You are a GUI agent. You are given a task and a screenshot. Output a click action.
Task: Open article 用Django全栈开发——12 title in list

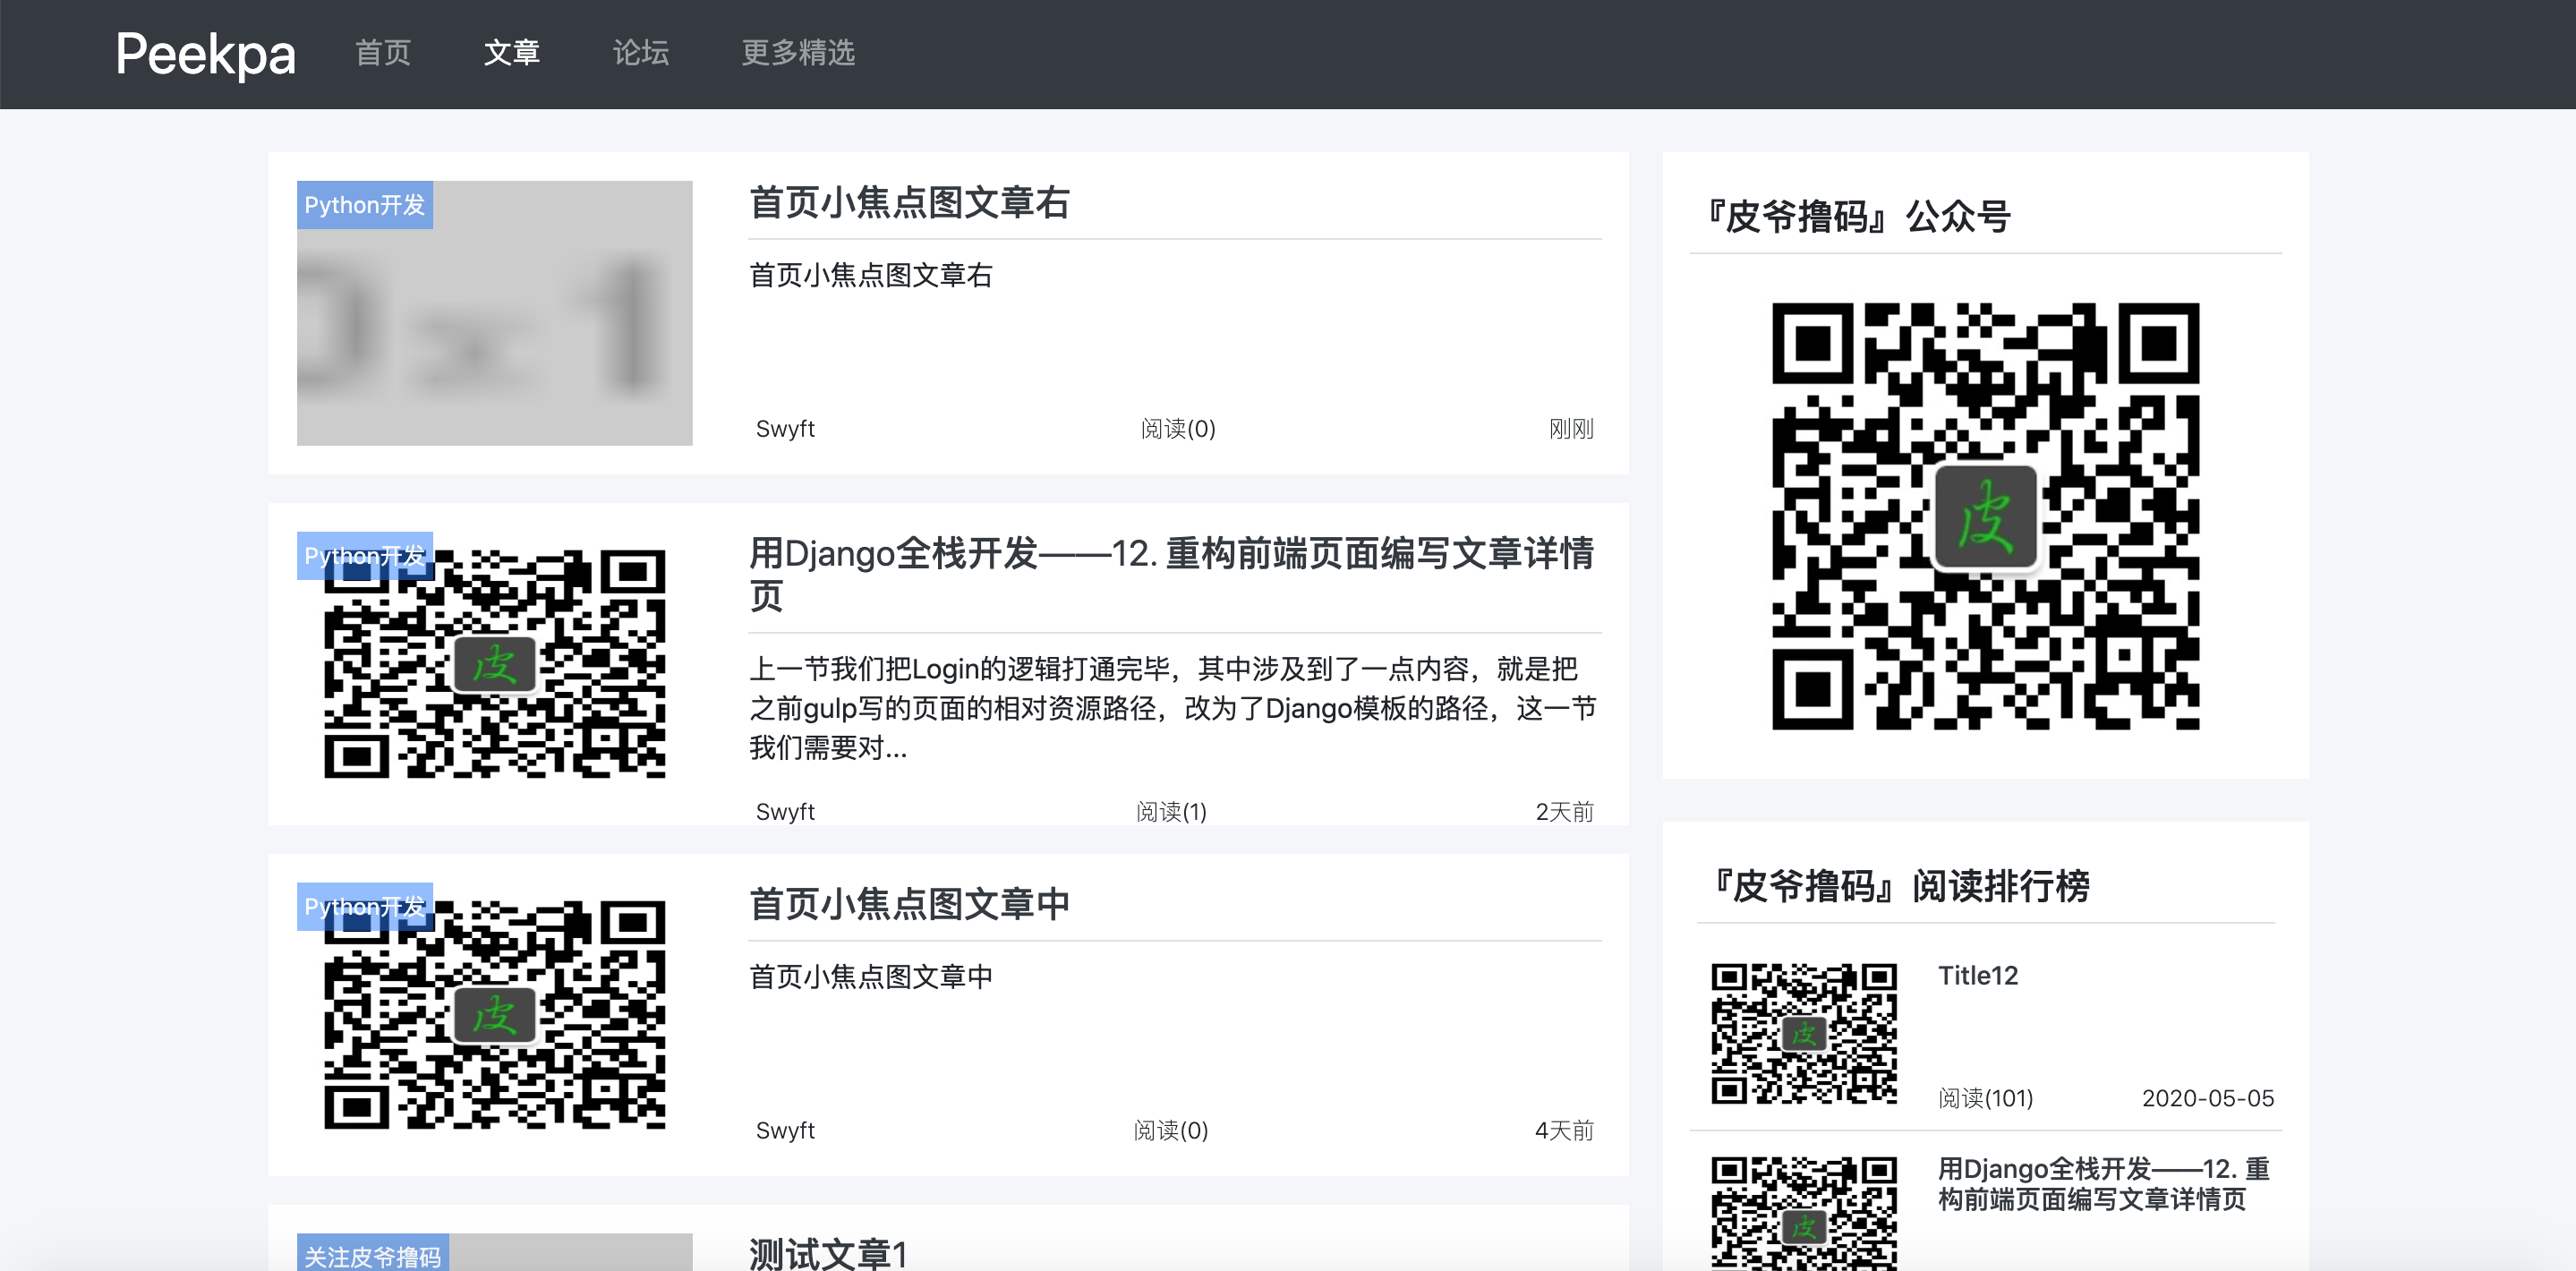pyautogui.click(x=1172, y=574)
